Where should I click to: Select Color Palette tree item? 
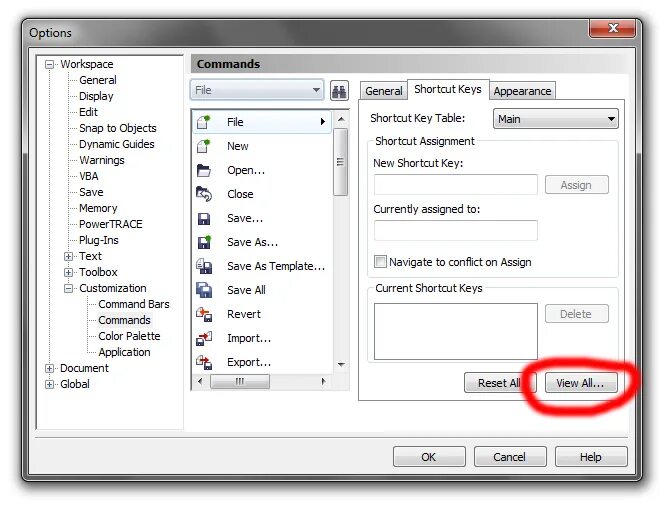(129, 336)
